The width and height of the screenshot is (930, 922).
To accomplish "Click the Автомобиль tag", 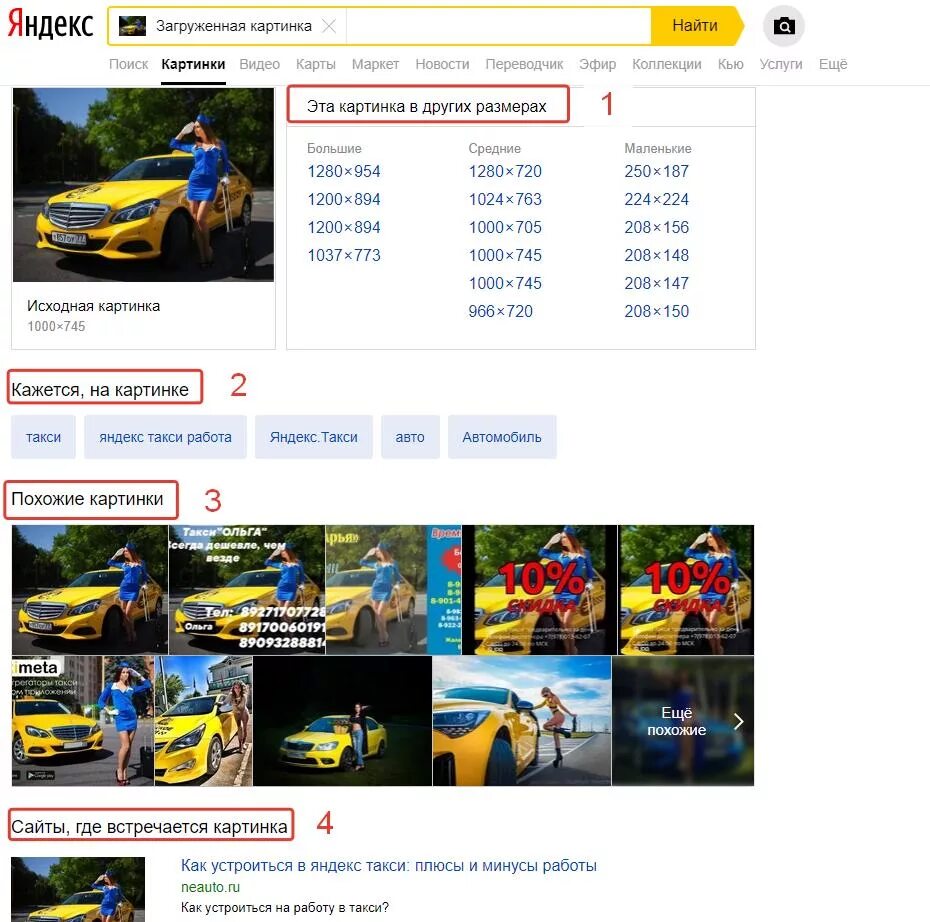I will point(502,437).
